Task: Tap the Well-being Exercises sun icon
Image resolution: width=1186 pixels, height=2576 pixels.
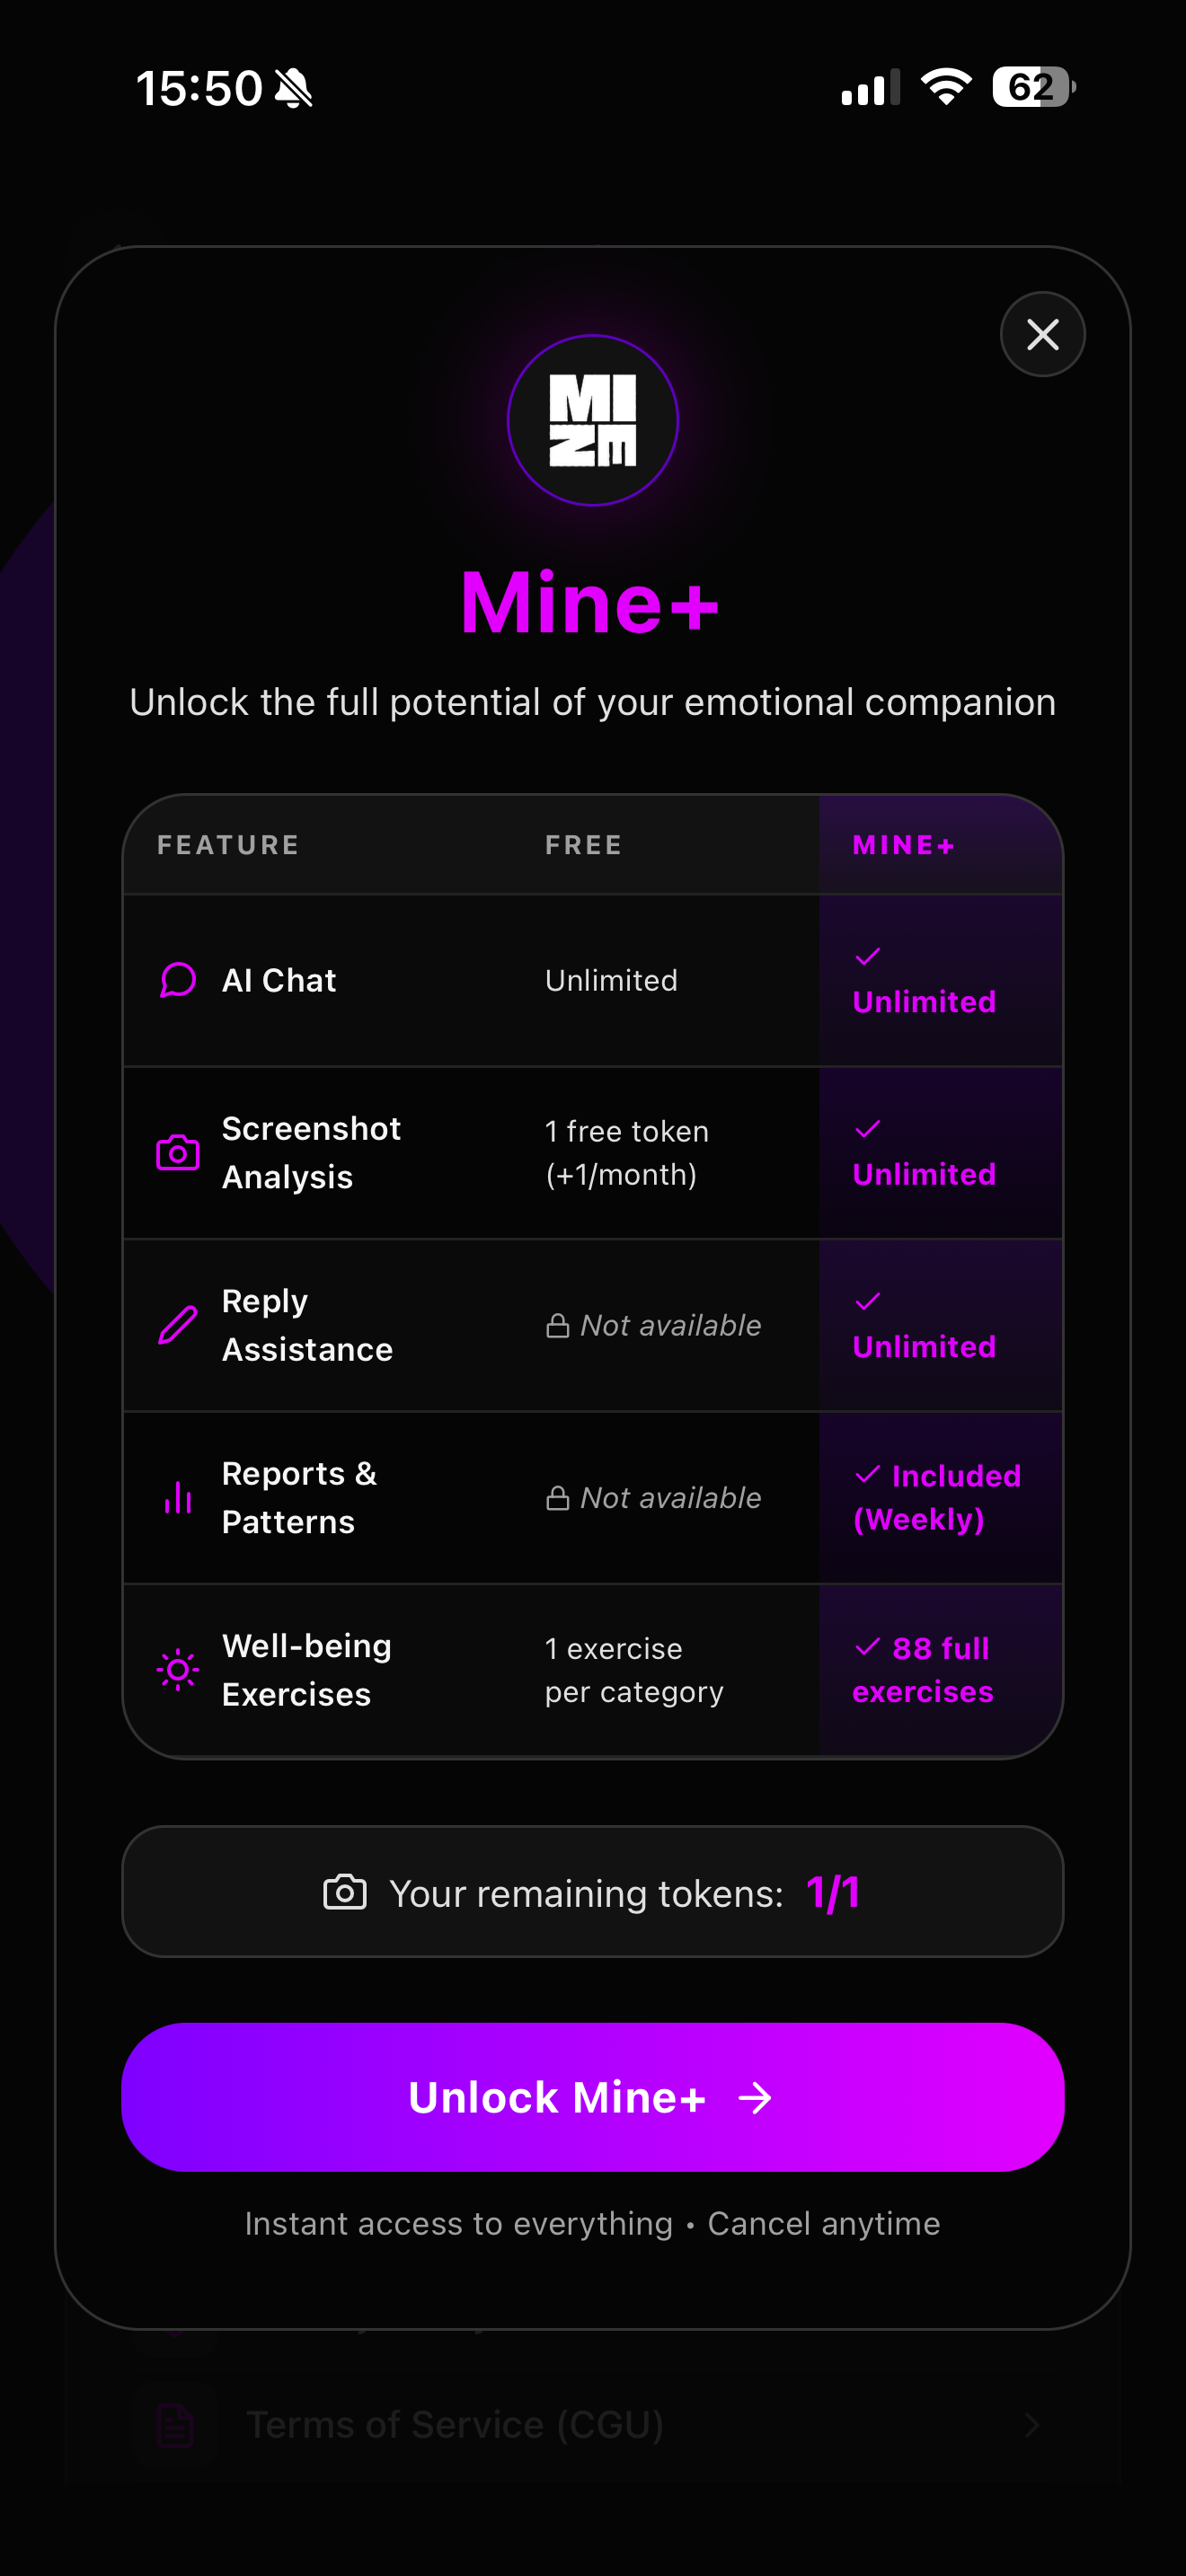Action: point(178,1670)
